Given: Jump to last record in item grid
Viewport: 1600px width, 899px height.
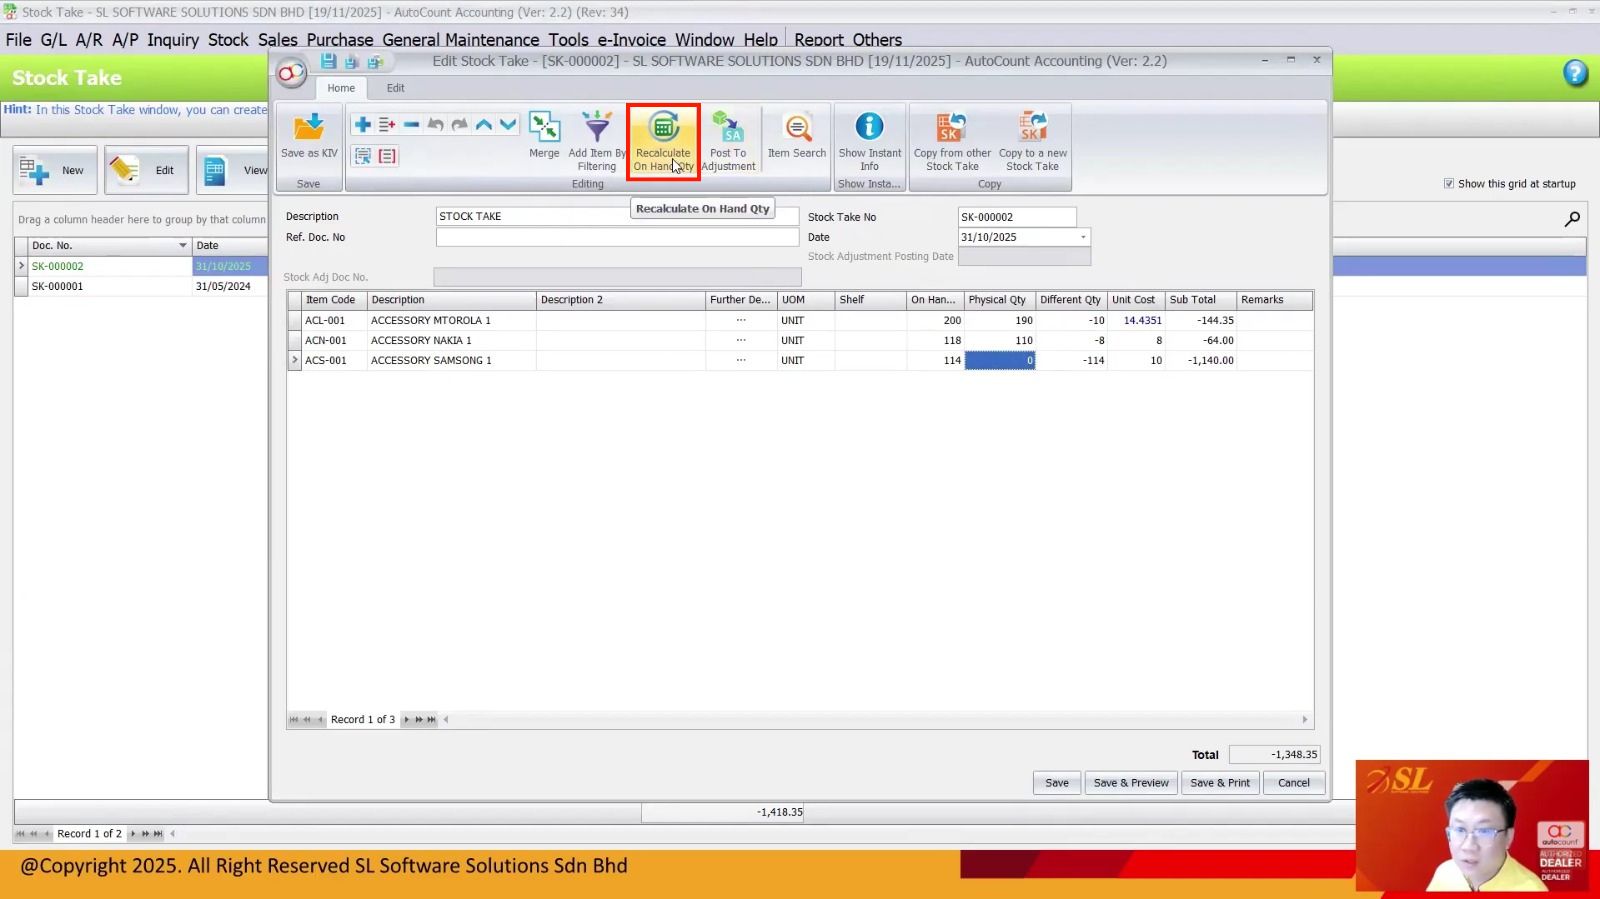Looking at the screenshot, I should [431, 720].
